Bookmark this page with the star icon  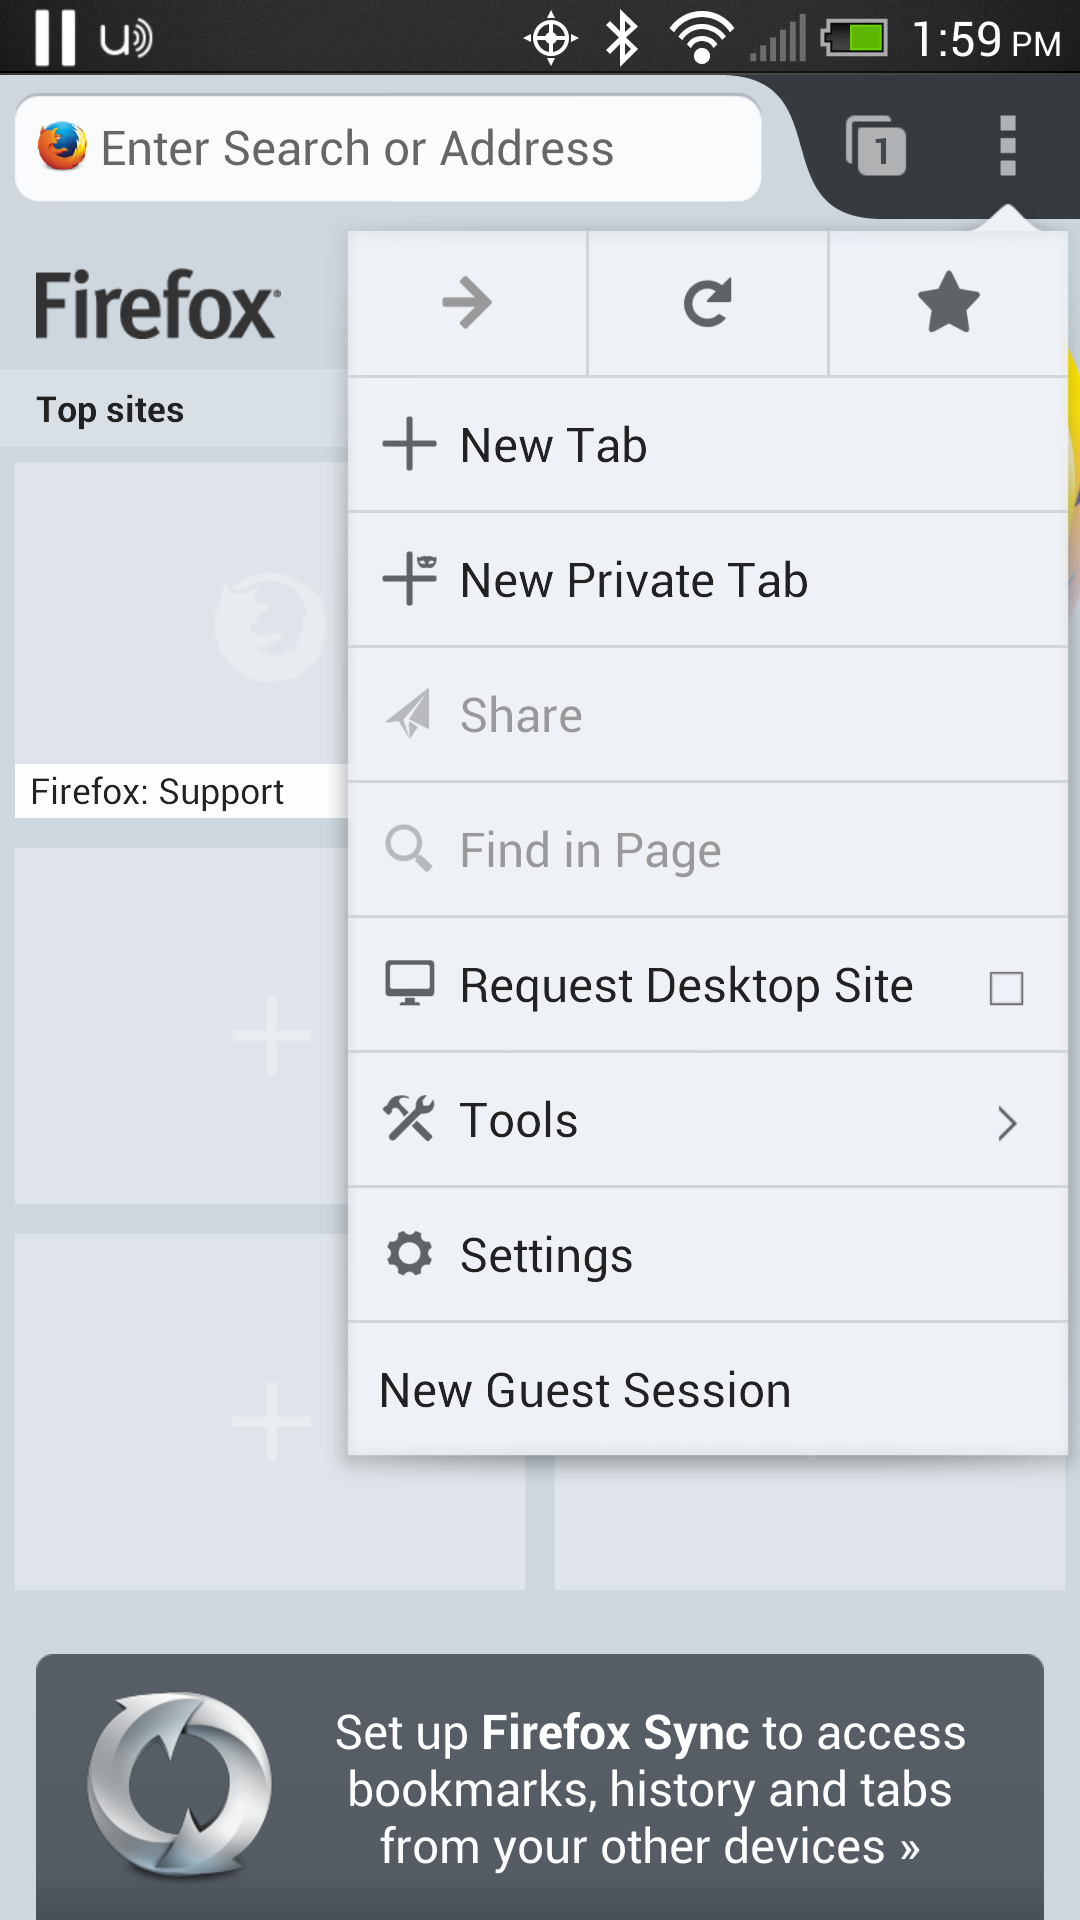click(946, 303)
